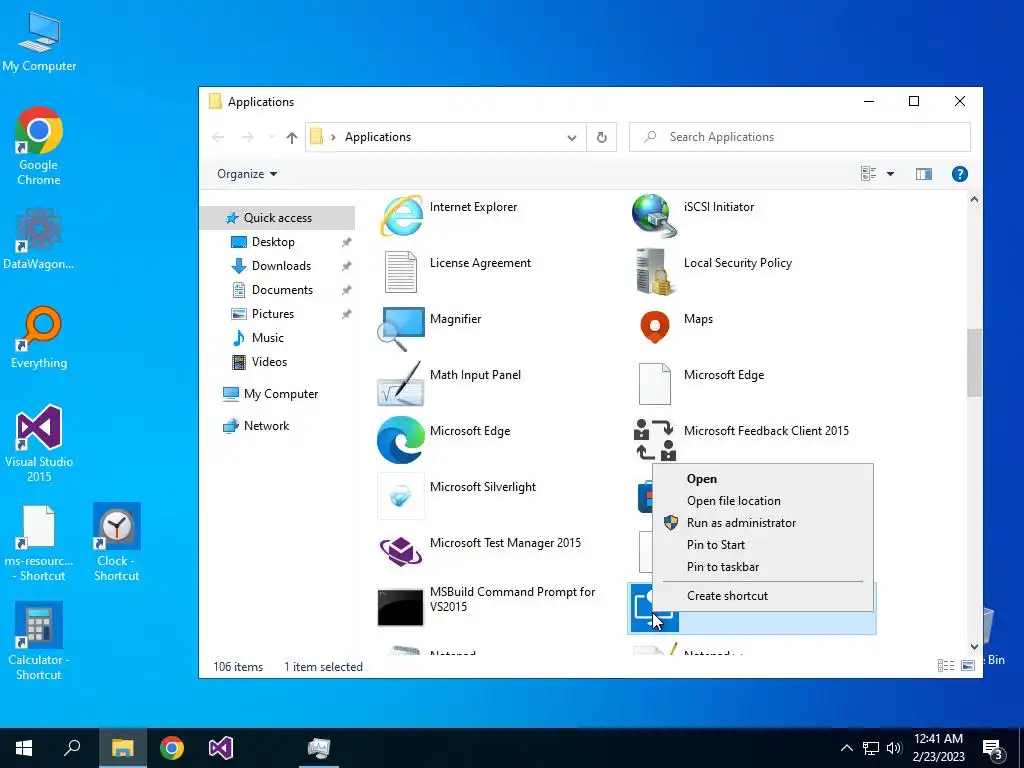Choose Open file location
The width and height of the screenshot is (1024, 768).
(x=763, y=501)
